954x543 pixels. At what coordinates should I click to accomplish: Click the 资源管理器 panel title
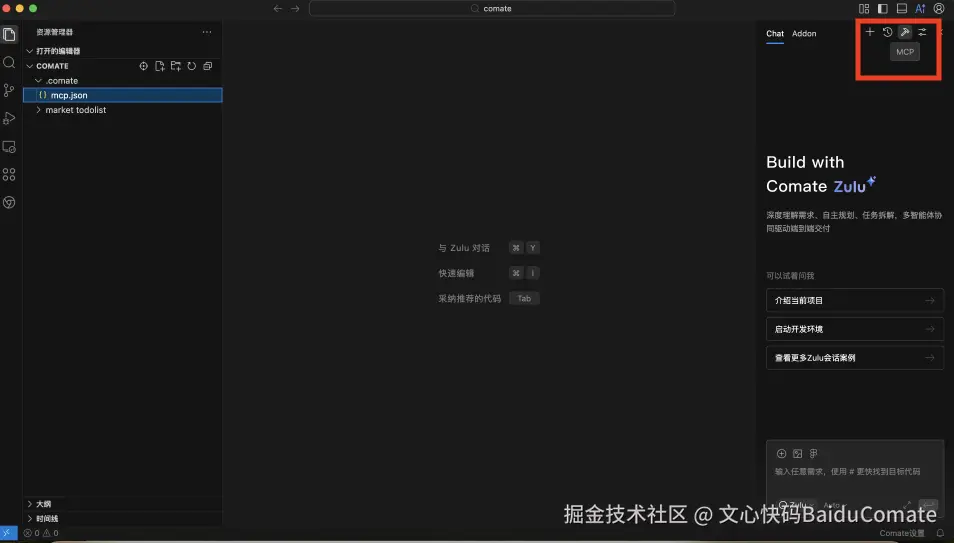pos(54,32)
